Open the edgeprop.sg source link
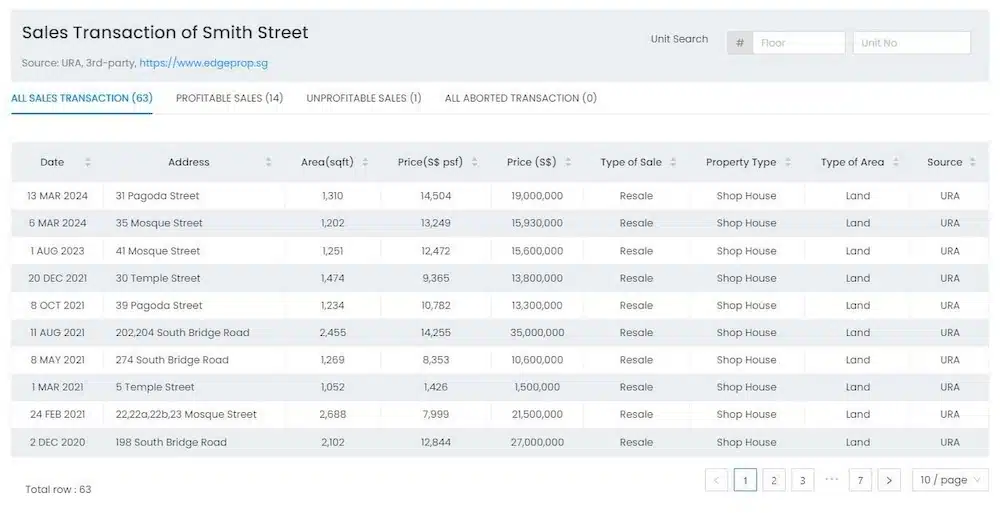Viewport: 1000px width, 513px height. [203, 63]
